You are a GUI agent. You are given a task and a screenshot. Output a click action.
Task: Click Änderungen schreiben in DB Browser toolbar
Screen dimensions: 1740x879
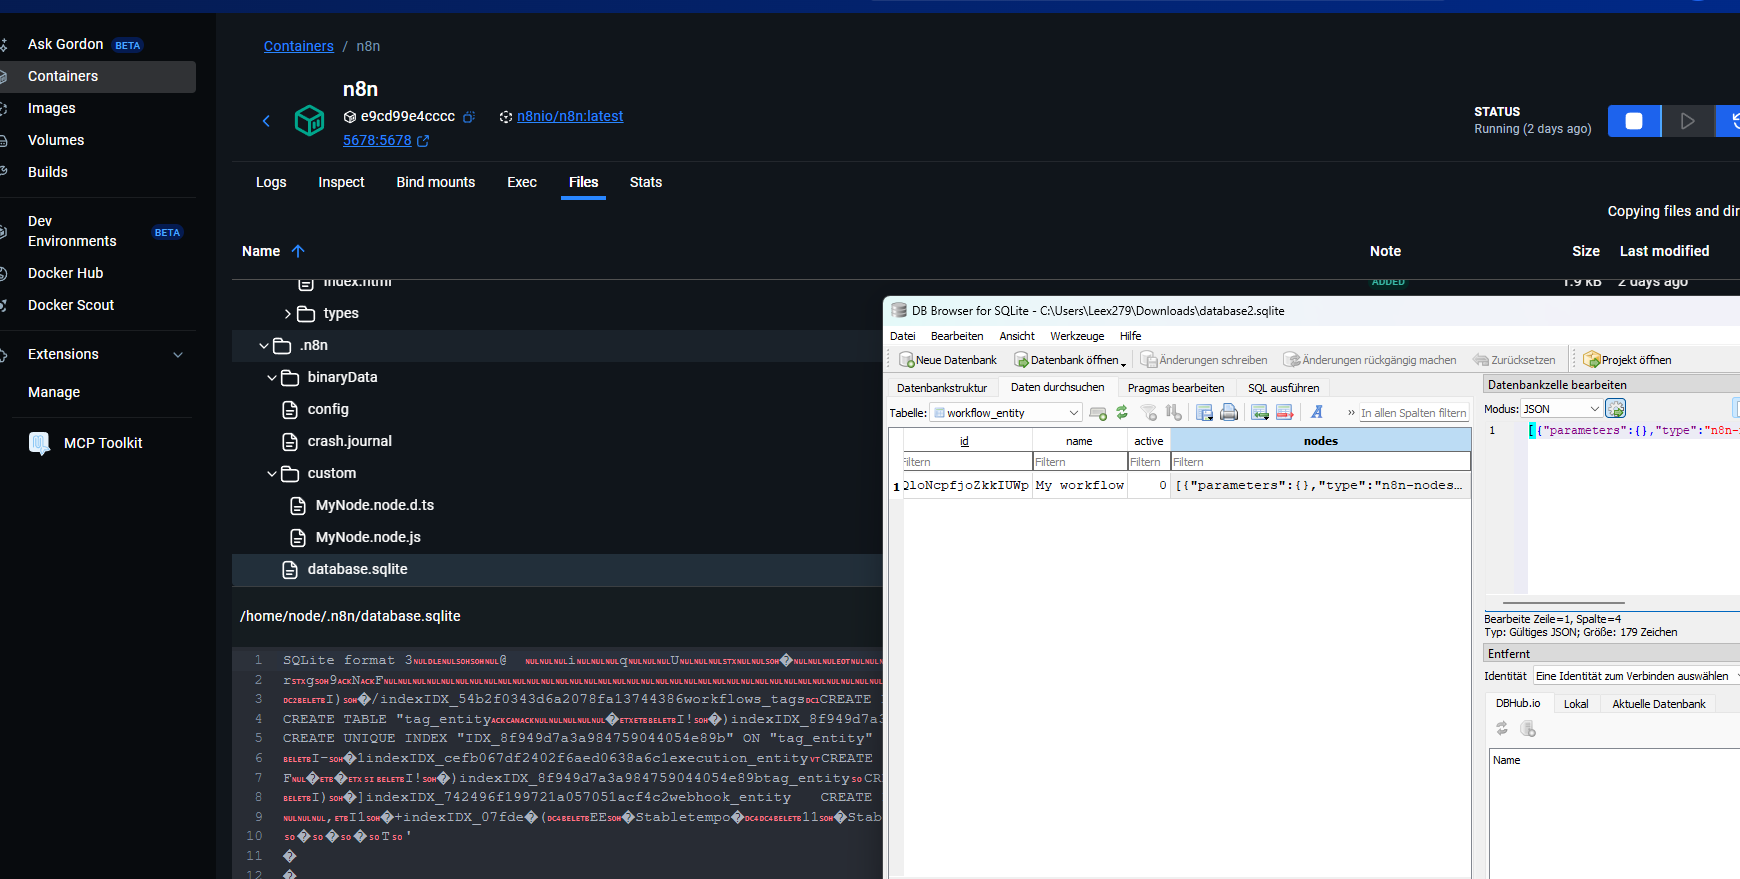[x=1204, y=360]
